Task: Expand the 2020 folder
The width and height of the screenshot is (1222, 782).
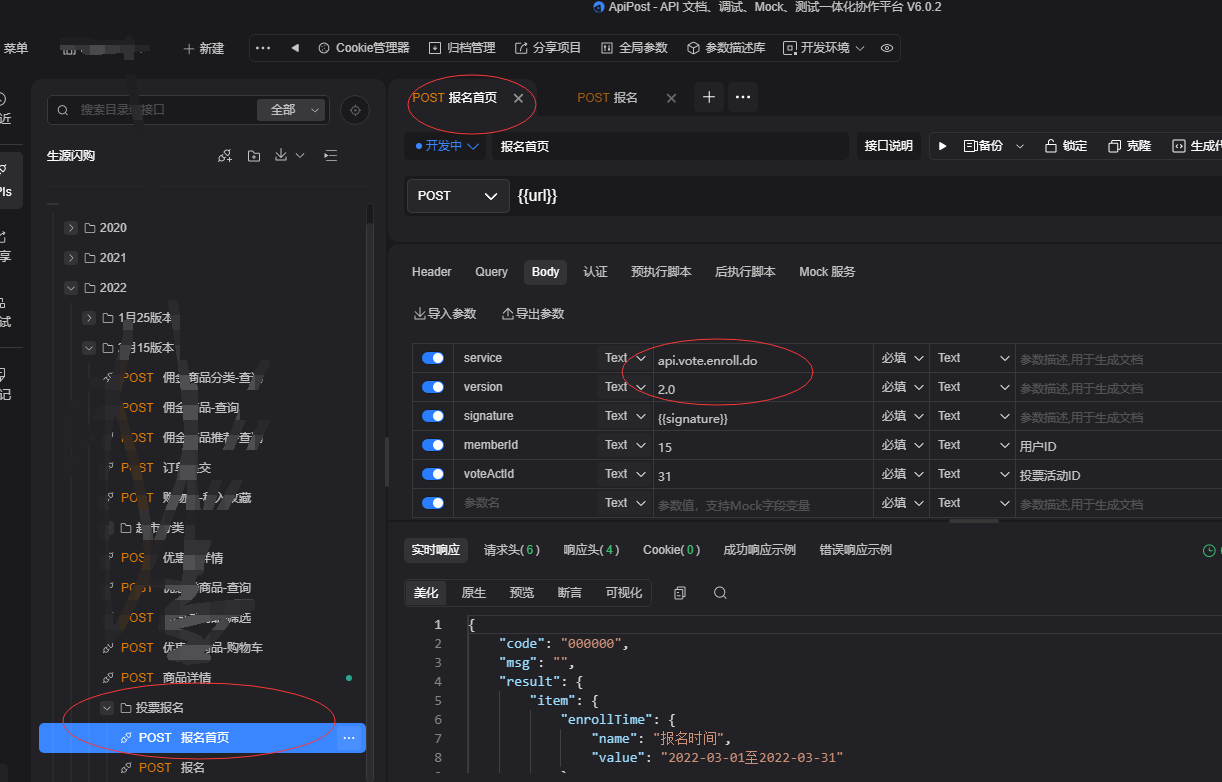Action: [71, 228]
